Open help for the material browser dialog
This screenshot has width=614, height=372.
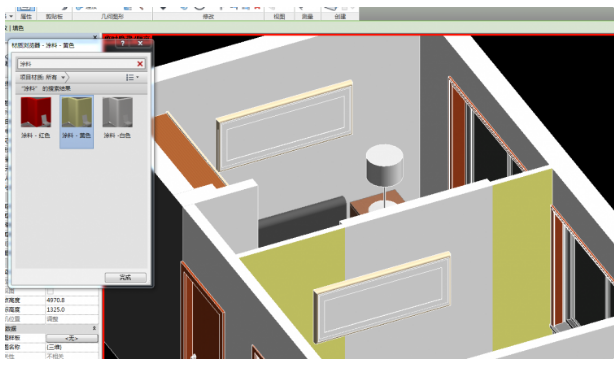(x=123, y=43)
